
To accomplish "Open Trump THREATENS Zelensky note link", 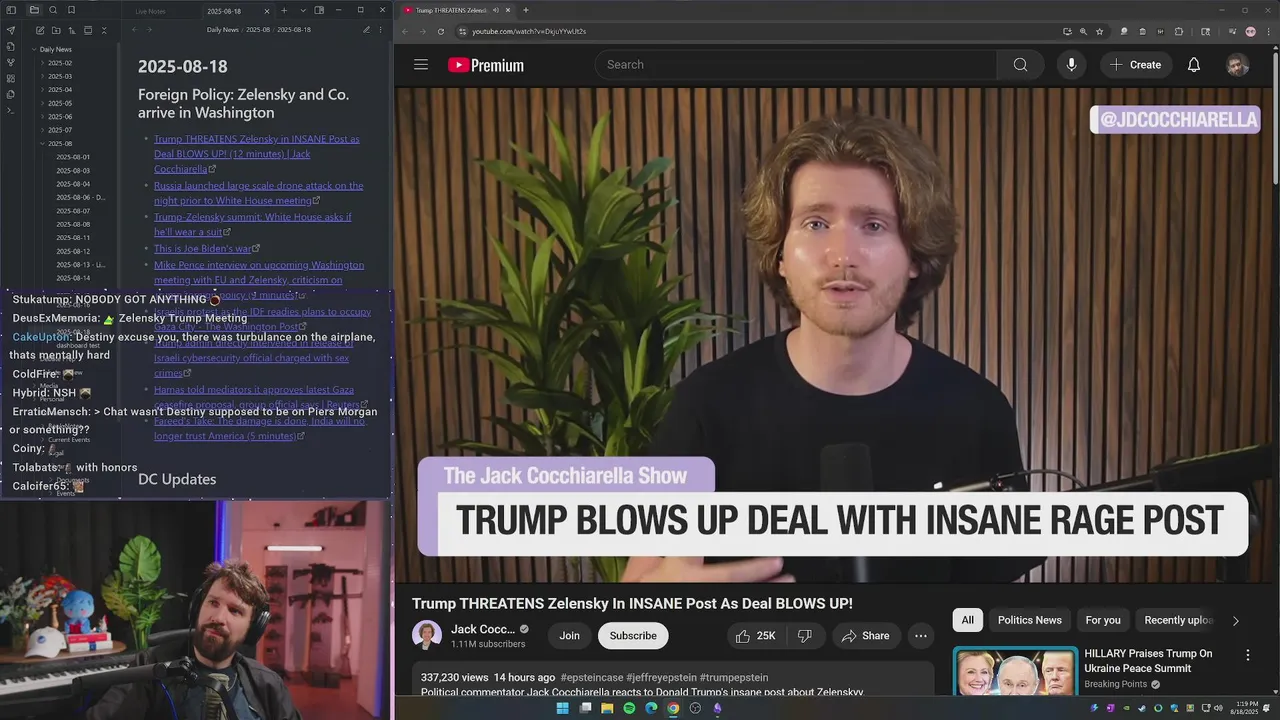I will tap(256, 154).
